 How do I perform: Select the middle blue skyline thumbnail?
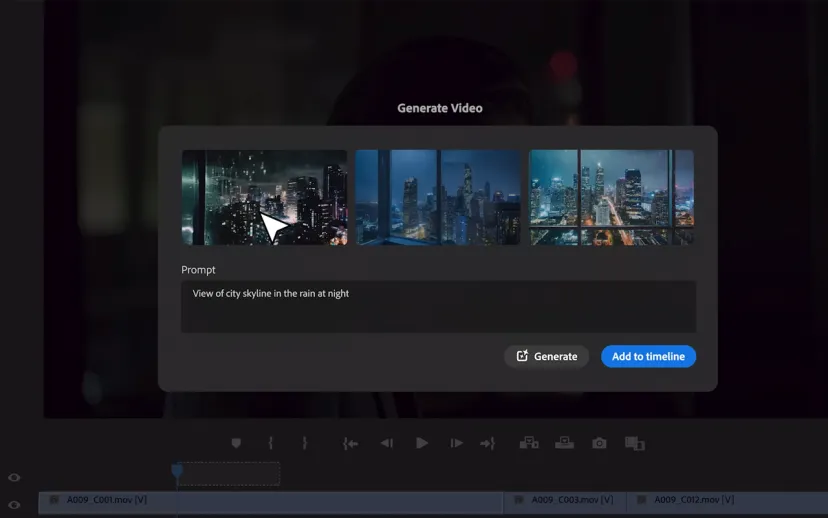click(438, 197)
